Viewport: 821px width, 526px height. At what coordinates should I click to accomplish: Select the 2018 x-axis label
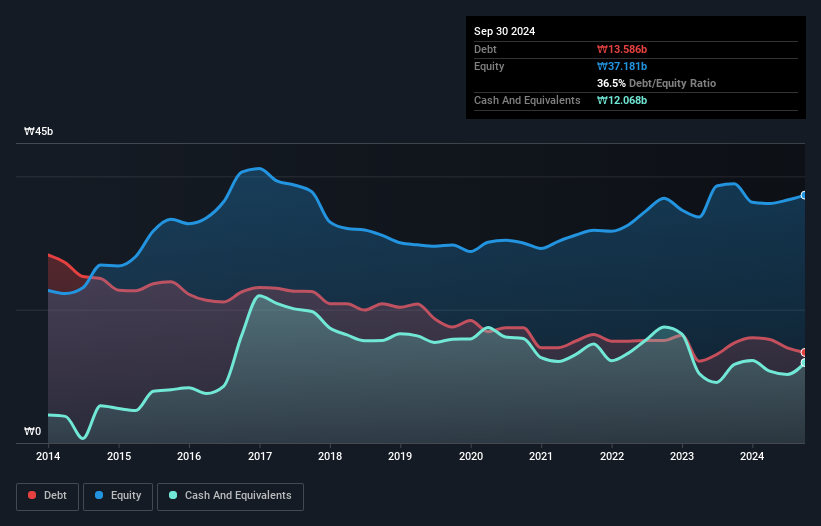point(330,456)
